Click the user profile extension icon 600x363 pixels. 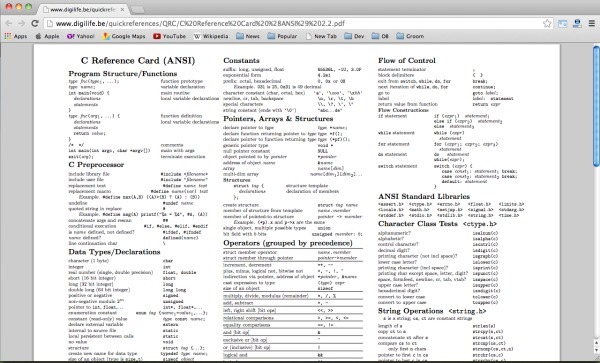(x=577, y=23)
